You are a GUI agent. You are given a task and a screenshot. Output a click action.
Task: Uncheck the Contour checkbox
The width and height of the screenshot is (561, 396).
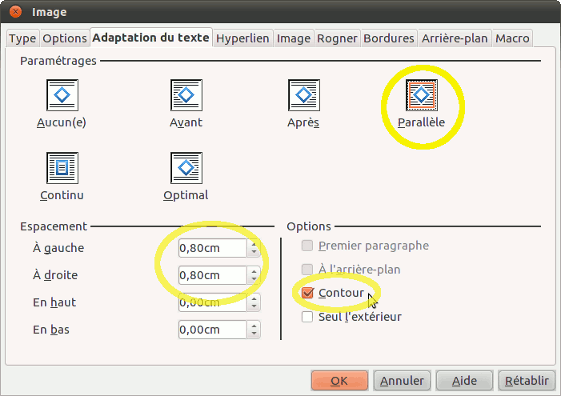point(307,293)
